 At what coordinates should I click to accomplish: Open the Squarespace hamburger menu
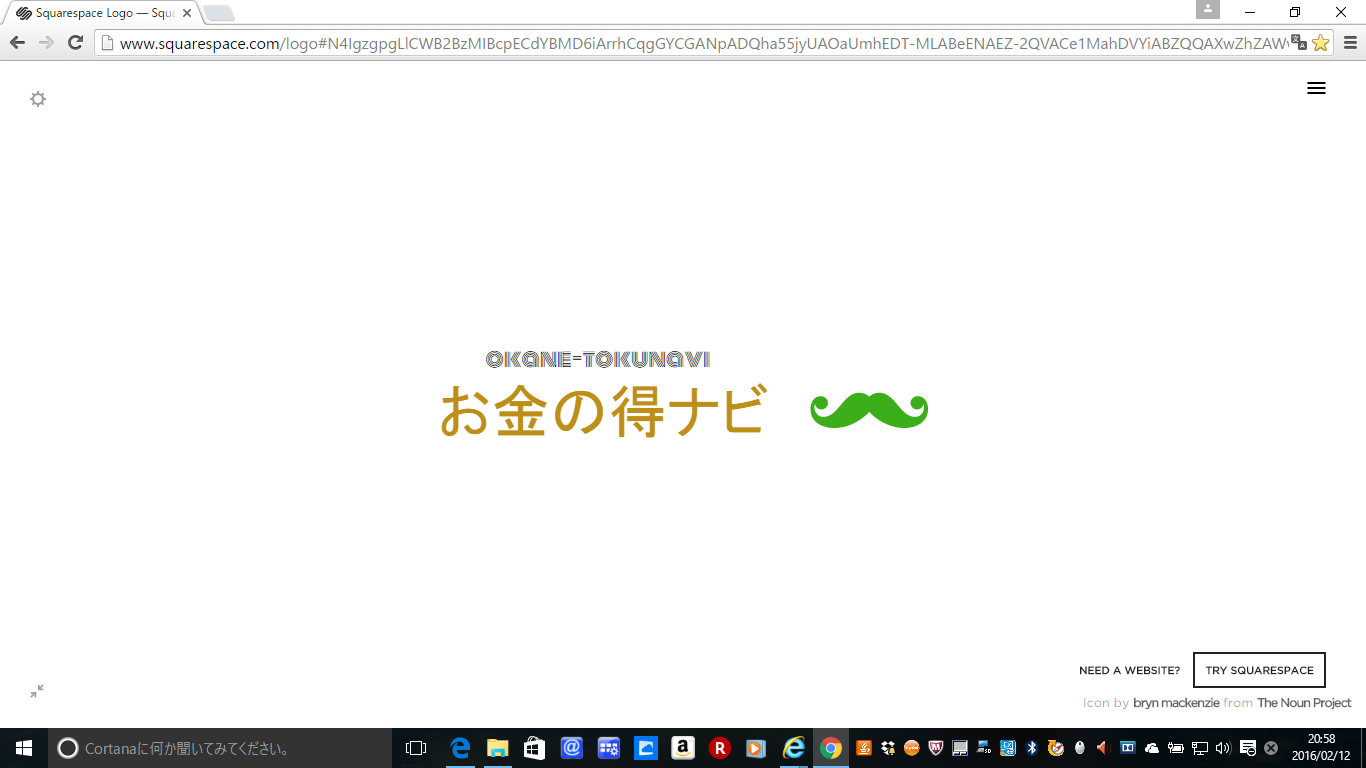click(1316, 88)
